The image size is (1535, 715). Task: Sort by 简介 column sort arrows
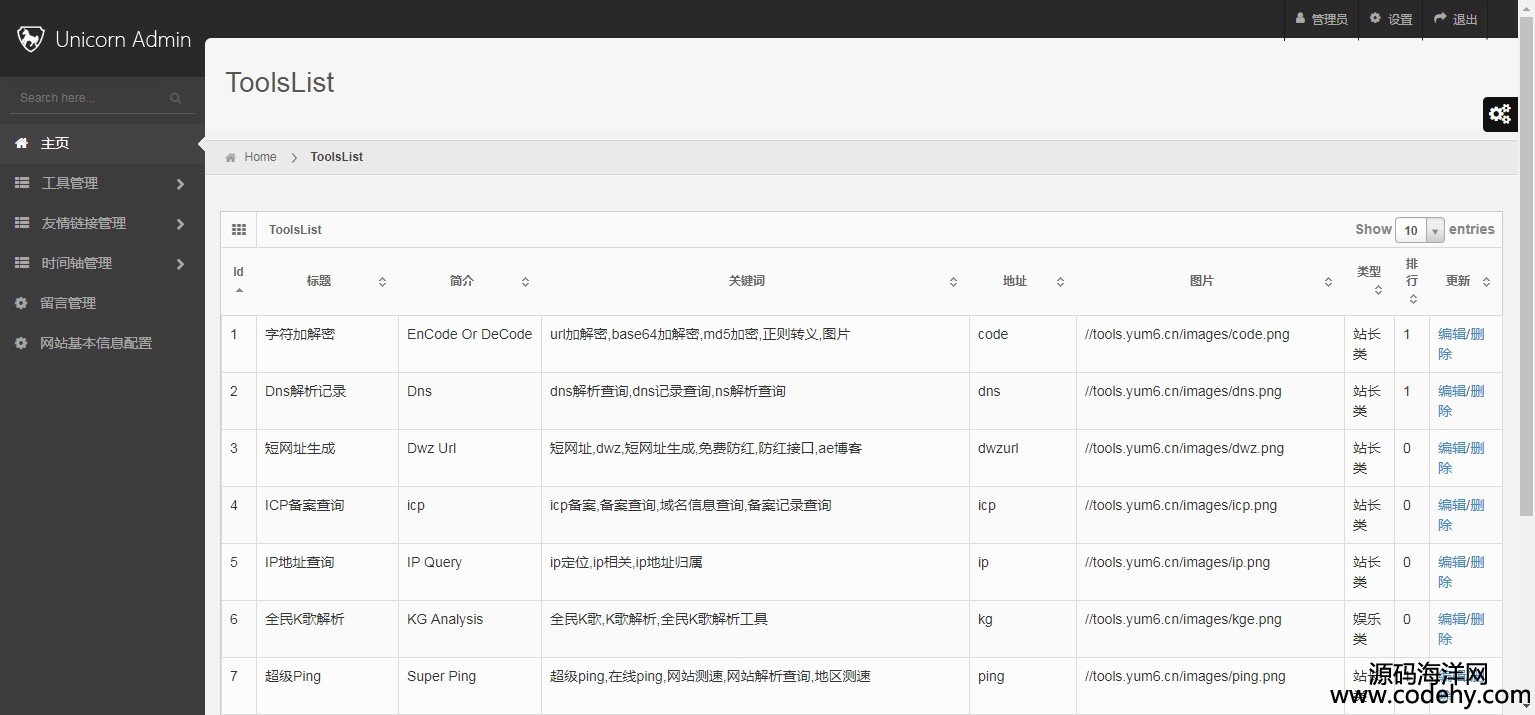[x=525, y=282]
